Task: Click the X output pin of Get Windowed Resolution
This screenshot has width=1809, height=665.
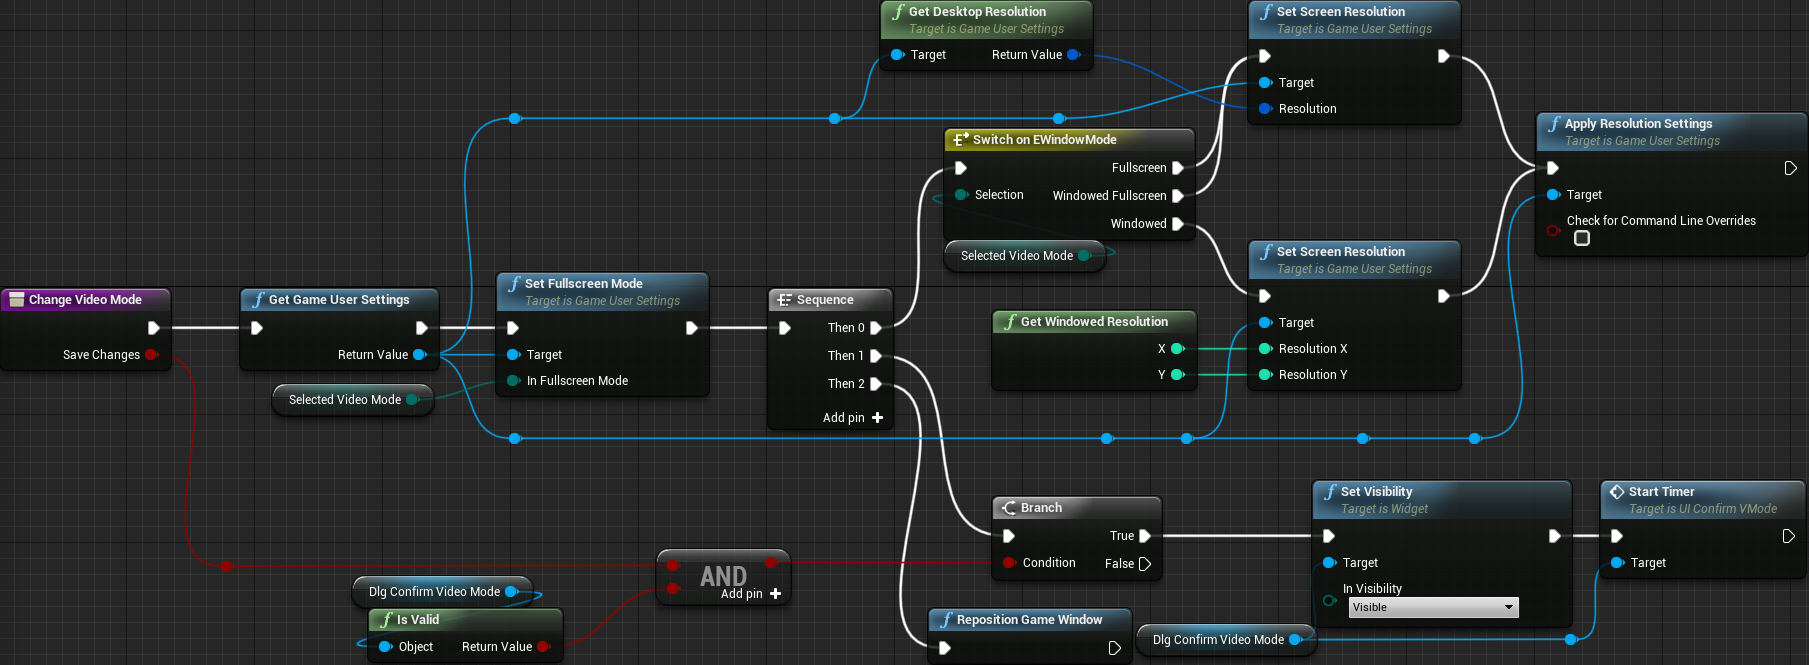Action: (x=1178, y=349)
